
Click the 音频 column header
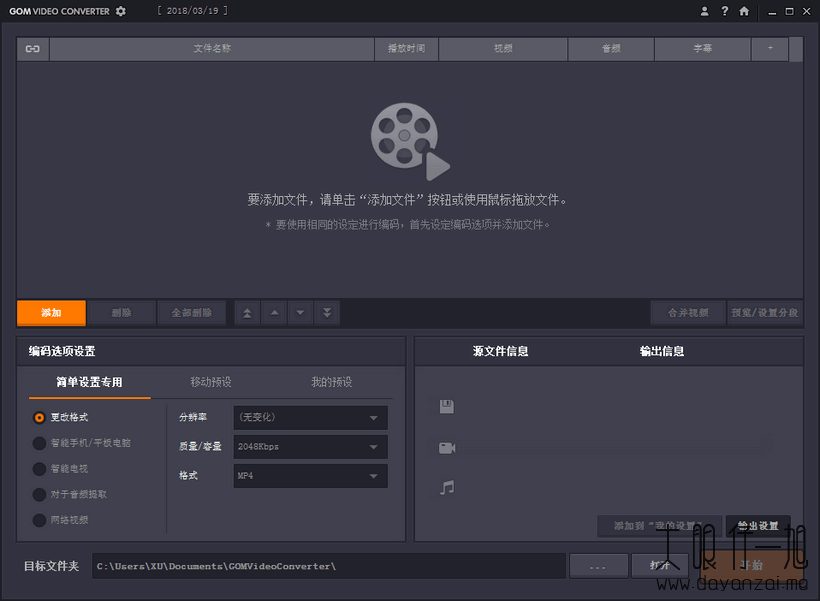[611, 49]
